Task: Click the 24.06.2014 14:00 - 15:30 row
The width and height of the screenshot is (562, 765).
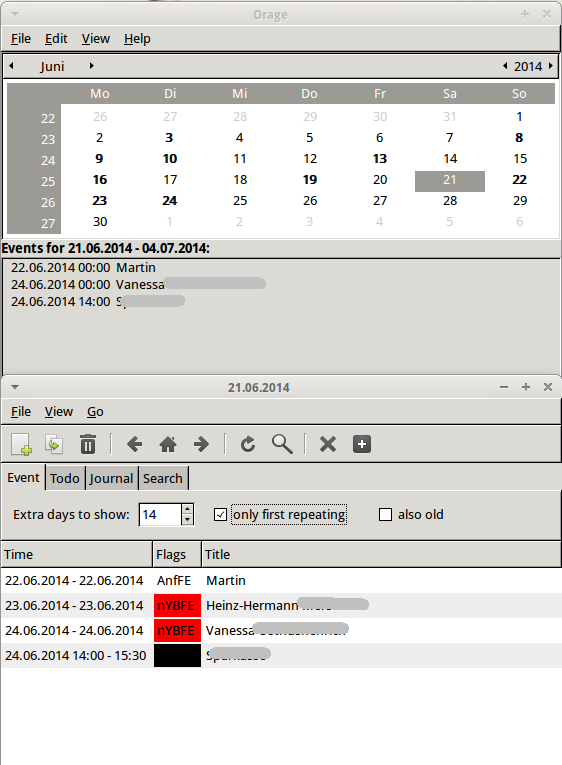Action: pyautogui.click(x=281, y=655)
